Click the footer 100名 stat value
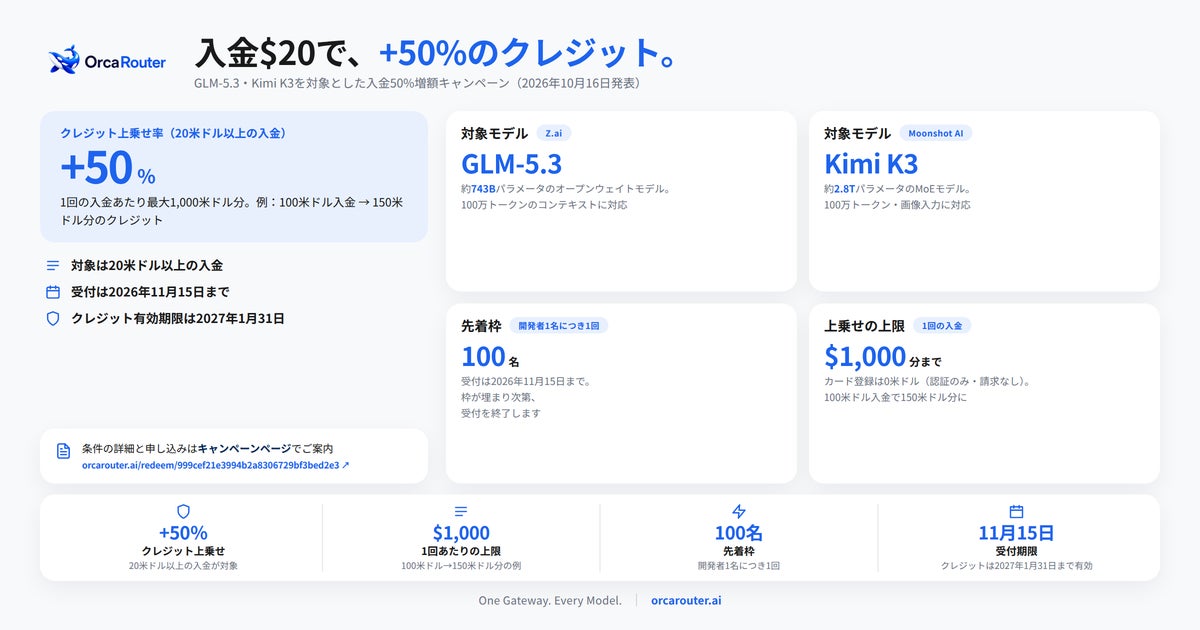 [739, 533]
